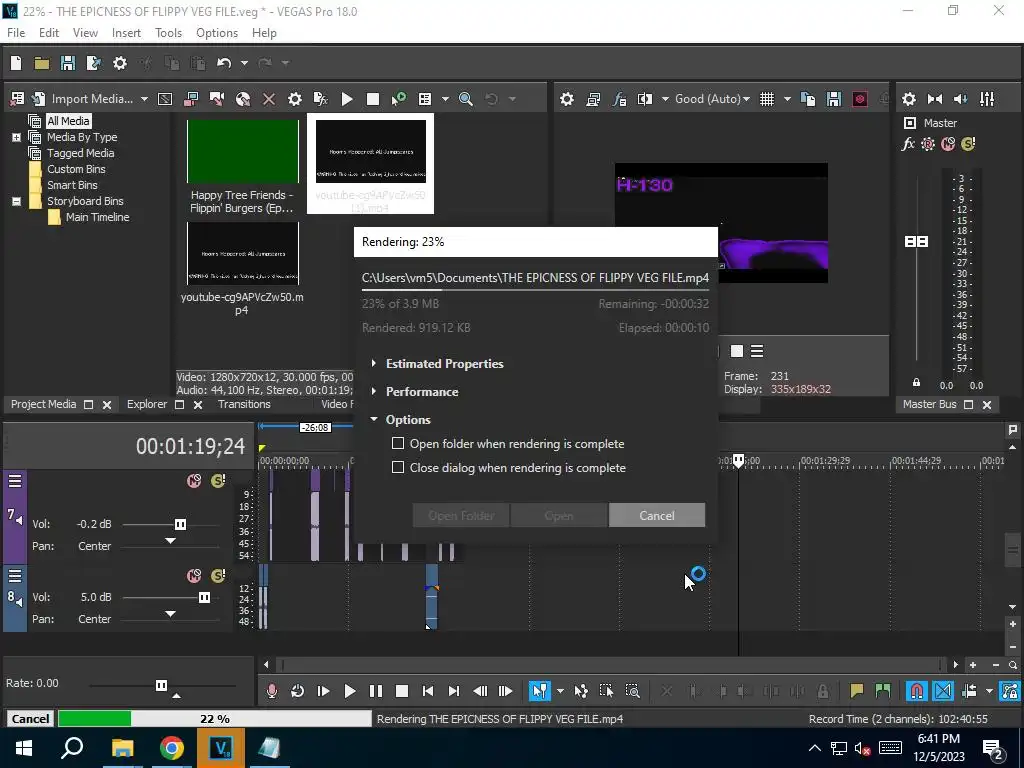
Task: Click Video Output FX icon in preview
Action: [619, 99]
